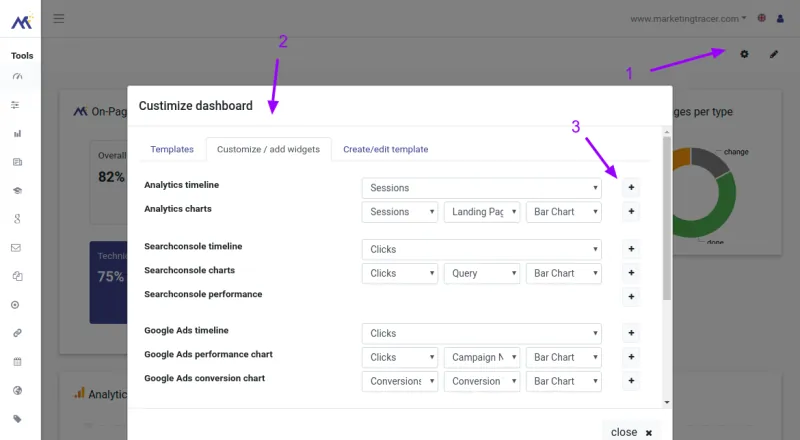The image size is (800, 440).
Task: Open Analytics charts Landing Page dropdown
Action: [482, 212]
